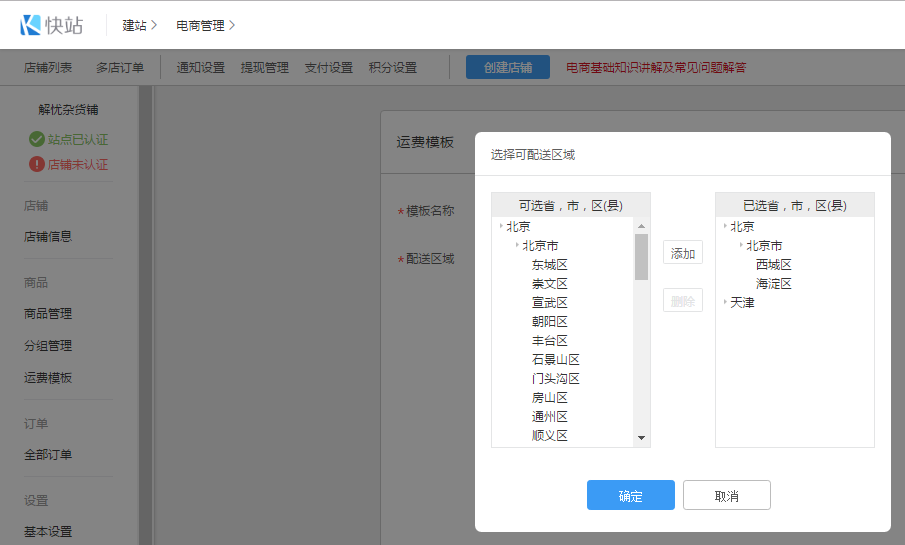Open the 提现管理 tab
The height and width of the screenshot is (545, 905).
(x=264, y=68)
